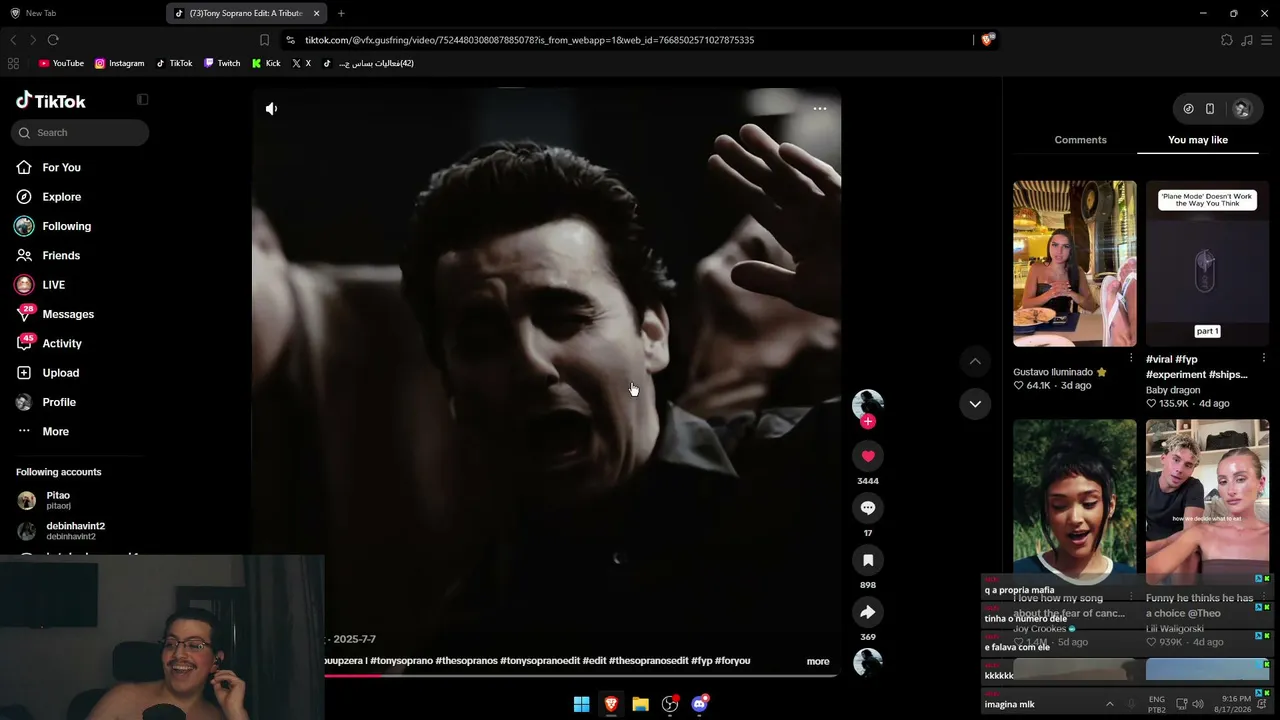This screenshot has height=720, width=1280.
Task: Open the browser extensions puzzle icon
Action: coord(1227,40)
